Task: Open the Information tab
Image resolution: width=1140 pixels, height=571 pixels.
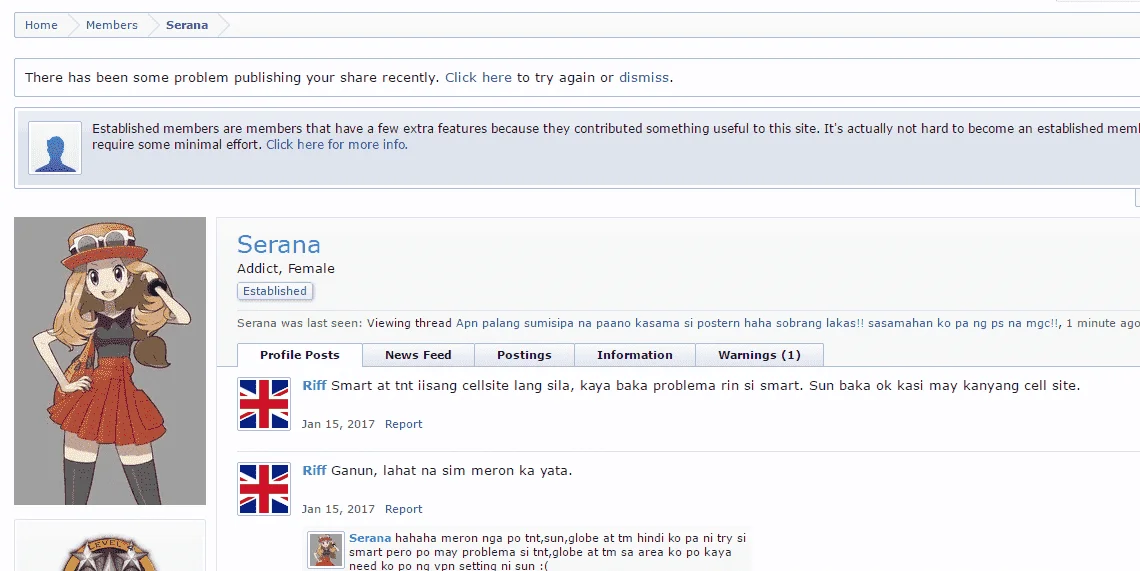Action: click(635, 355)
